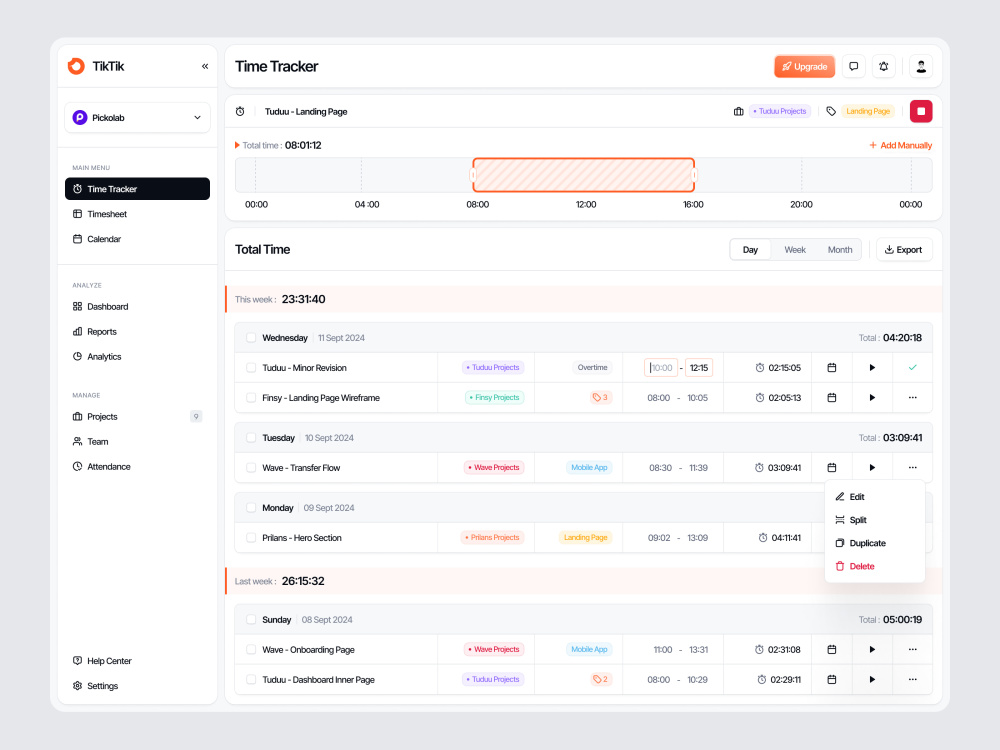This screenshot has height=750, width=1000.
Task: Go to the Dashboard page
Action: coord(137,307)
